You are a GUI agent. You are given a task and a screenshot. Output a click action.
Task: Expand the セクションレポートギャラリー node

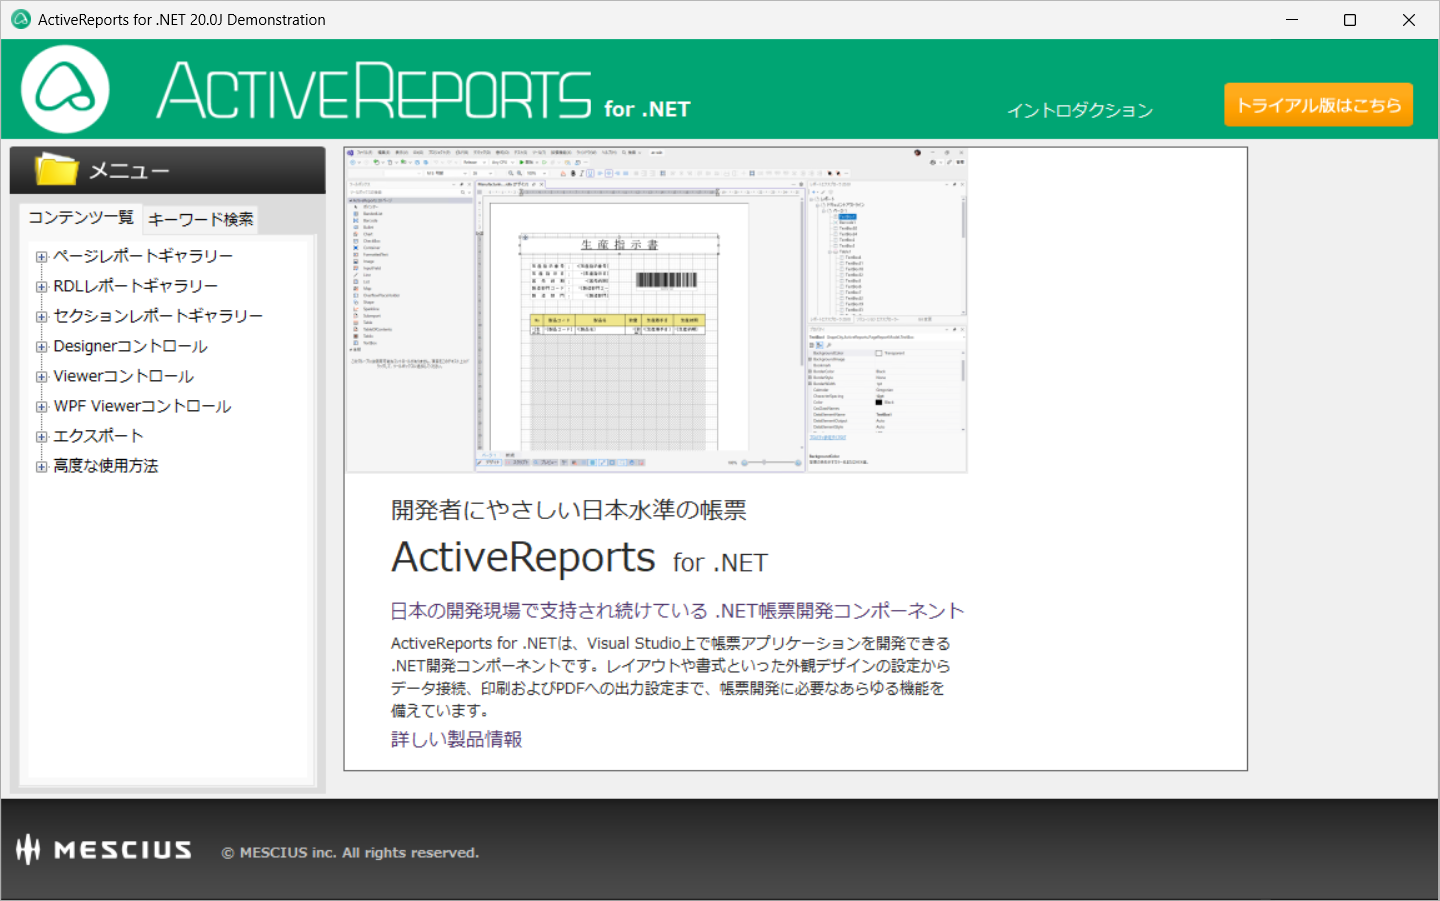coord(42,317)
